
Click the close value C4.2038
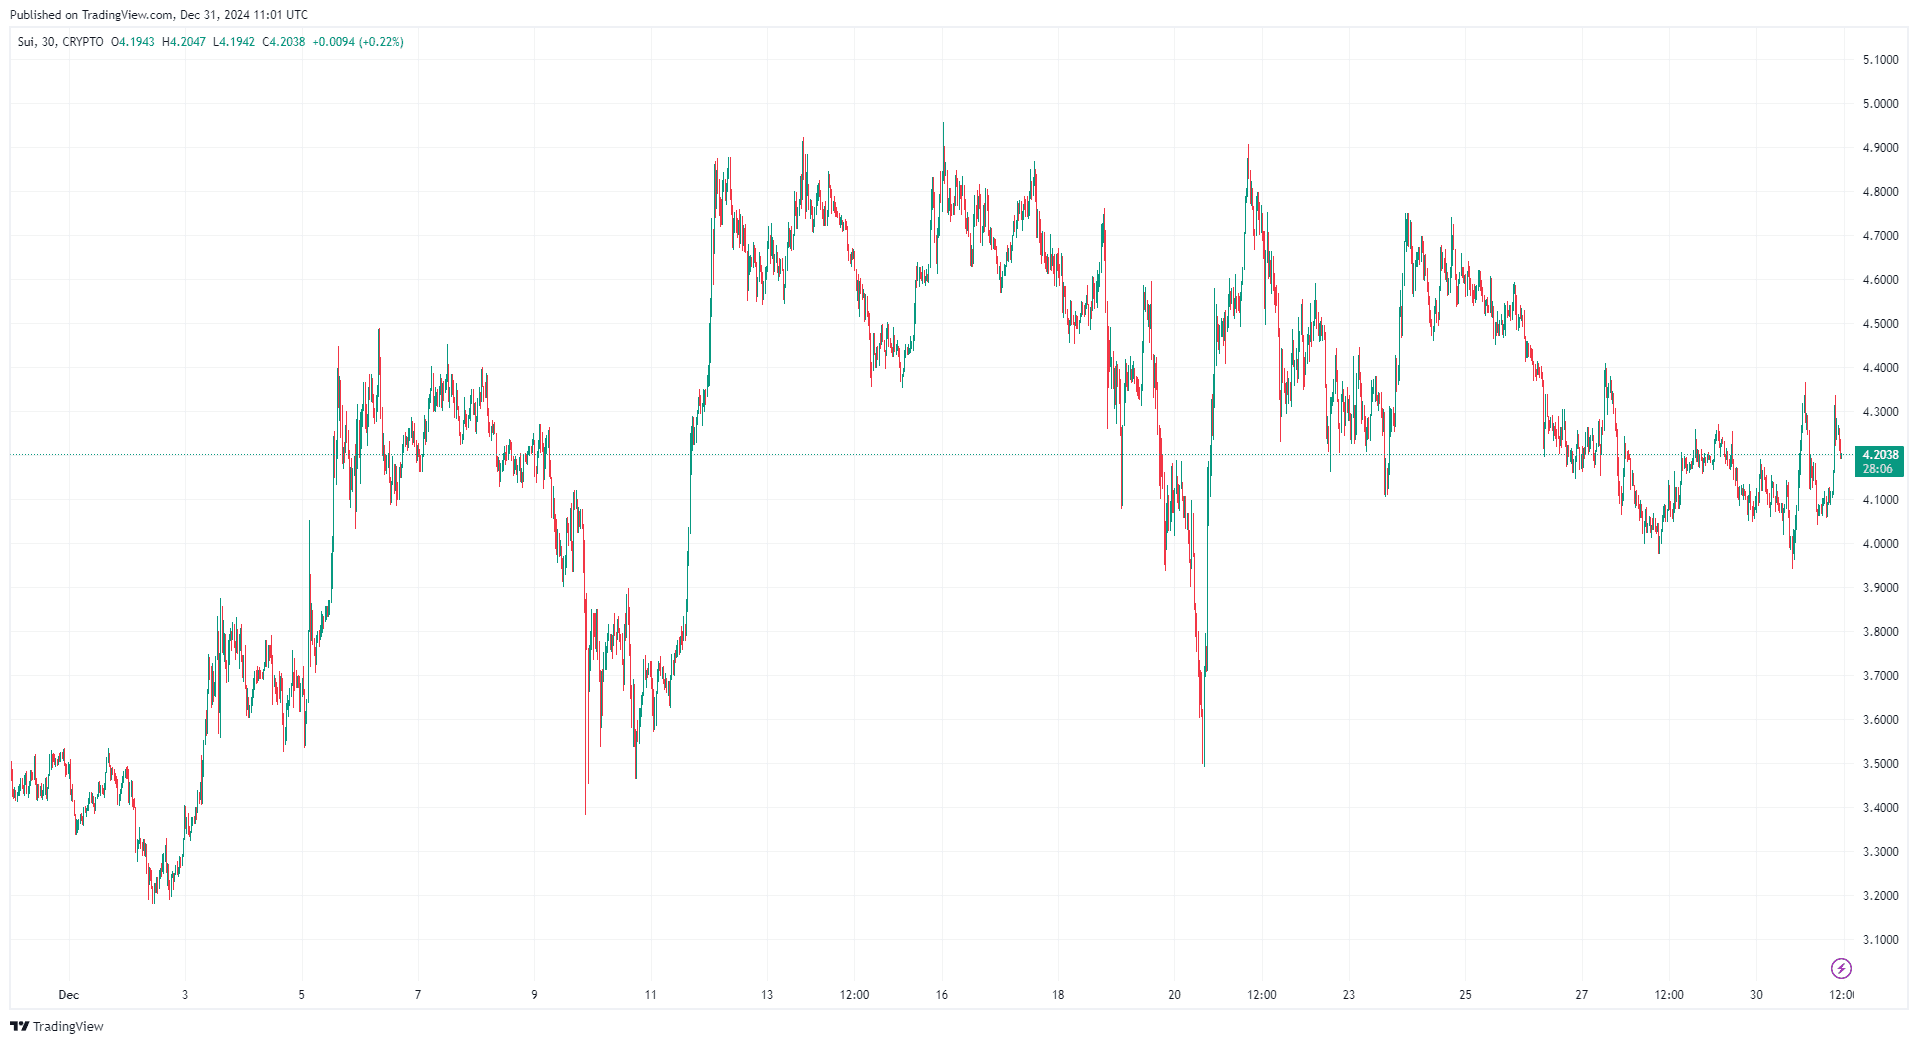point(284,42)
